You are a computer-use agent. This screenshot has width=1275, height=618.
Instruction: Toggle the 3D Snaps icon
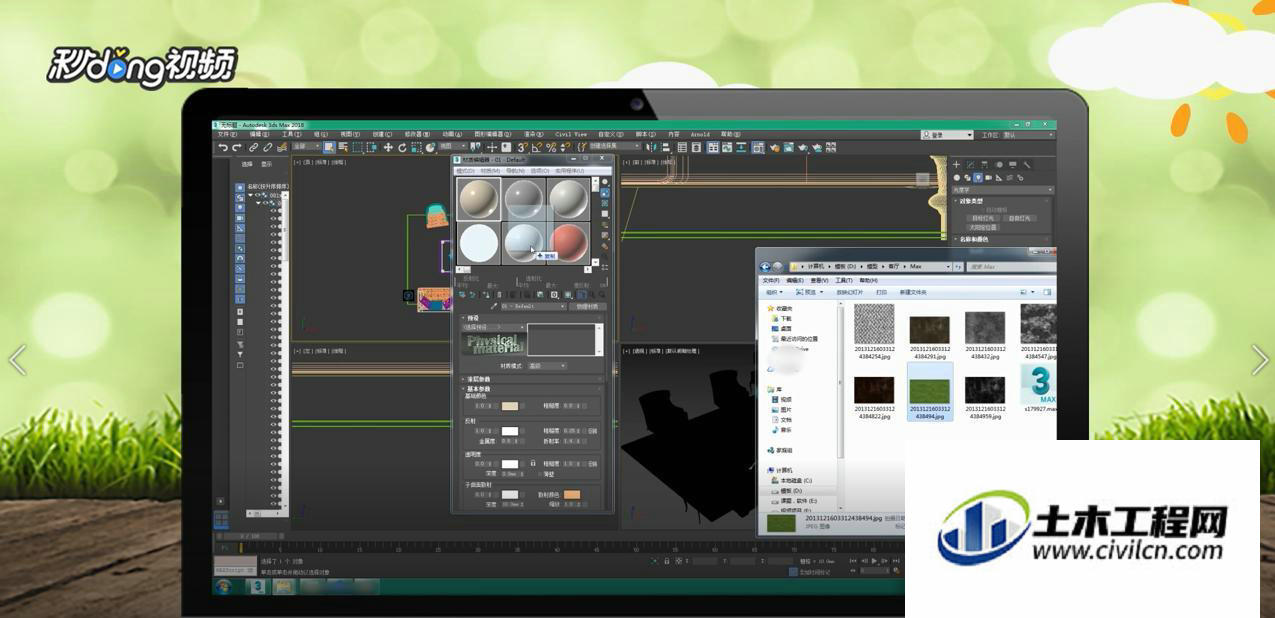pos(522,148)
